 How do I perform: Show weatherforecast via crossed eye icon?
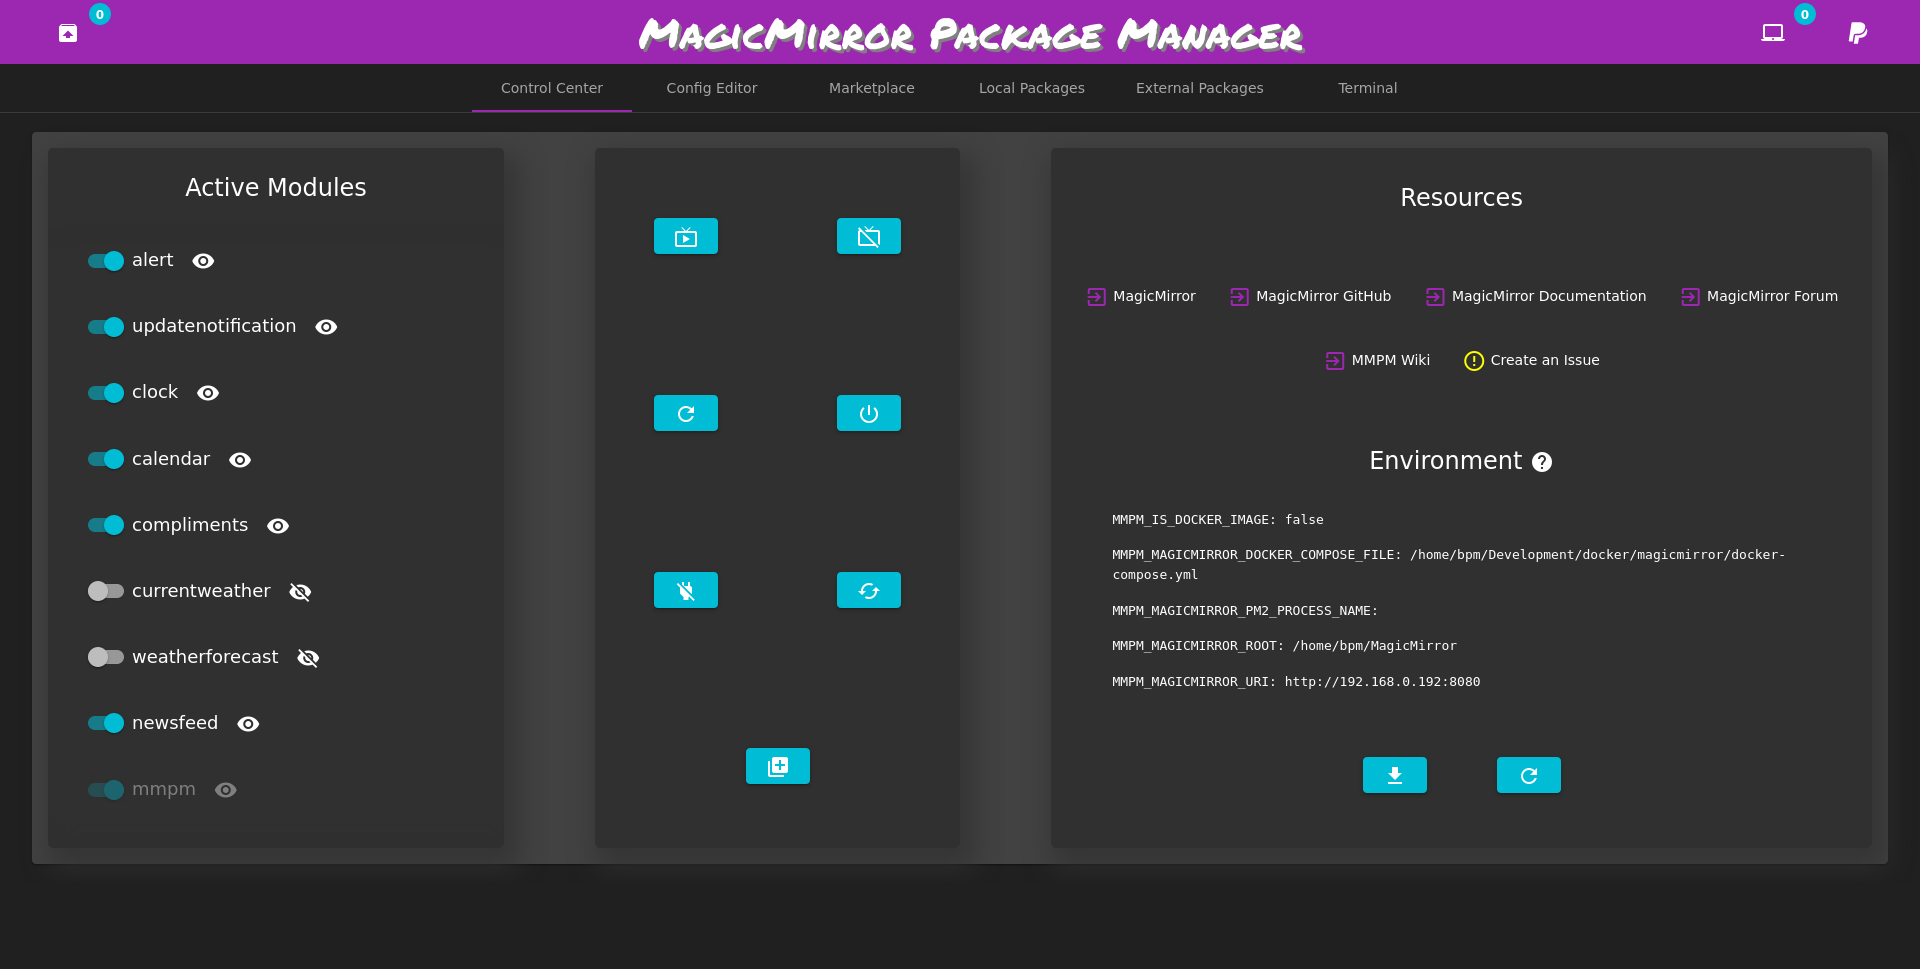click(x=308, y=658)
